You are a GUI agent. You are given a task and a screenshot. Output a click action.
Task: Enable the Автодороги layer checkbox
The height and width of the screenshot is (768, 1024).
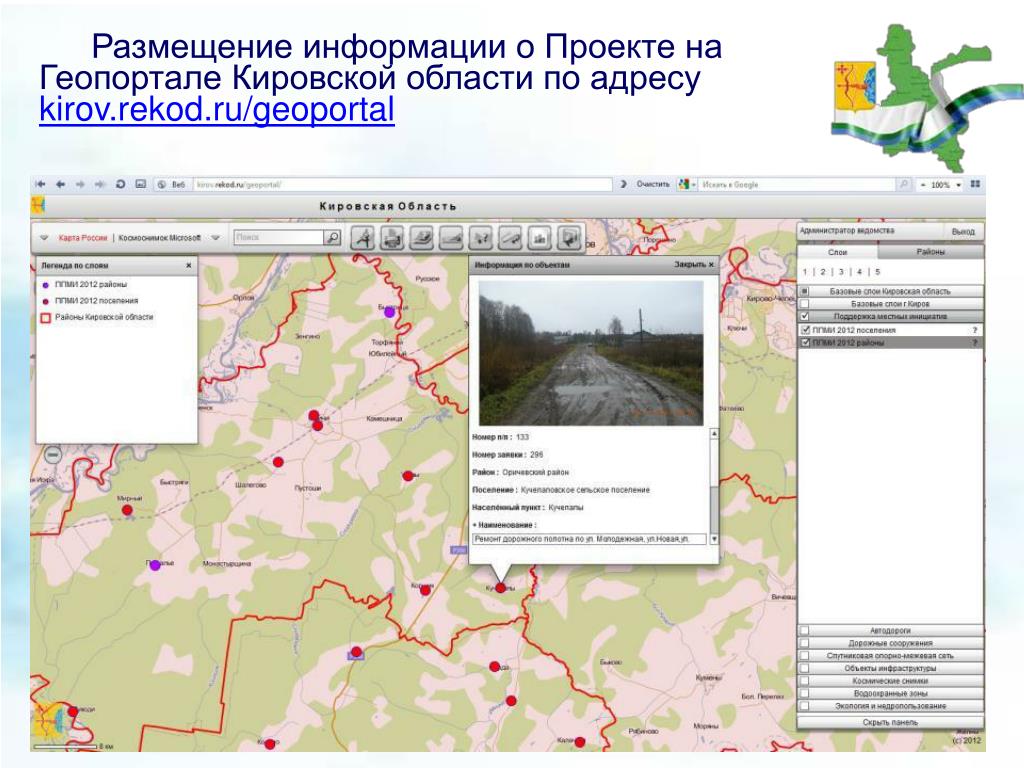(x=805, y=631)
